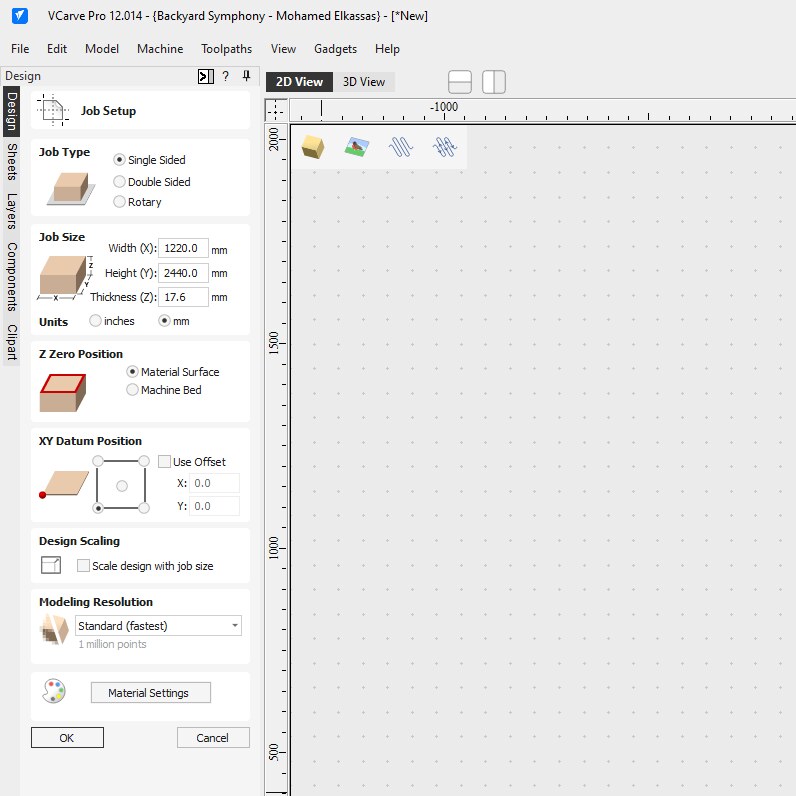Click the Z Zero Position block image
Image resolution: width=796 pixels, height=796 pixels.
point(63,392)
